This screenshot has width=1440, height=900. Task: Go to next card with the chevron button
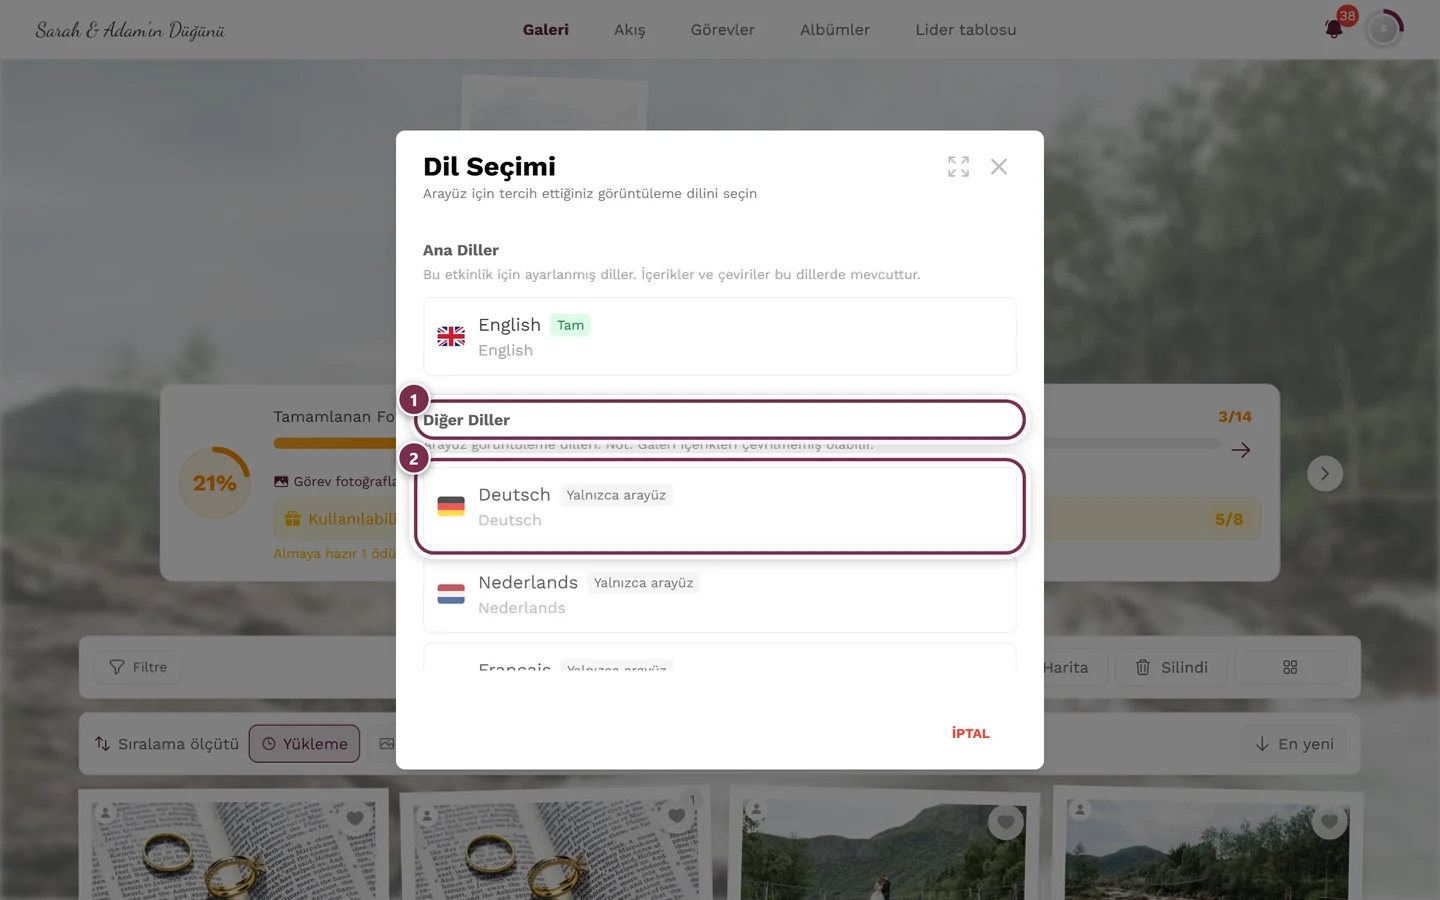[1325, 473]
